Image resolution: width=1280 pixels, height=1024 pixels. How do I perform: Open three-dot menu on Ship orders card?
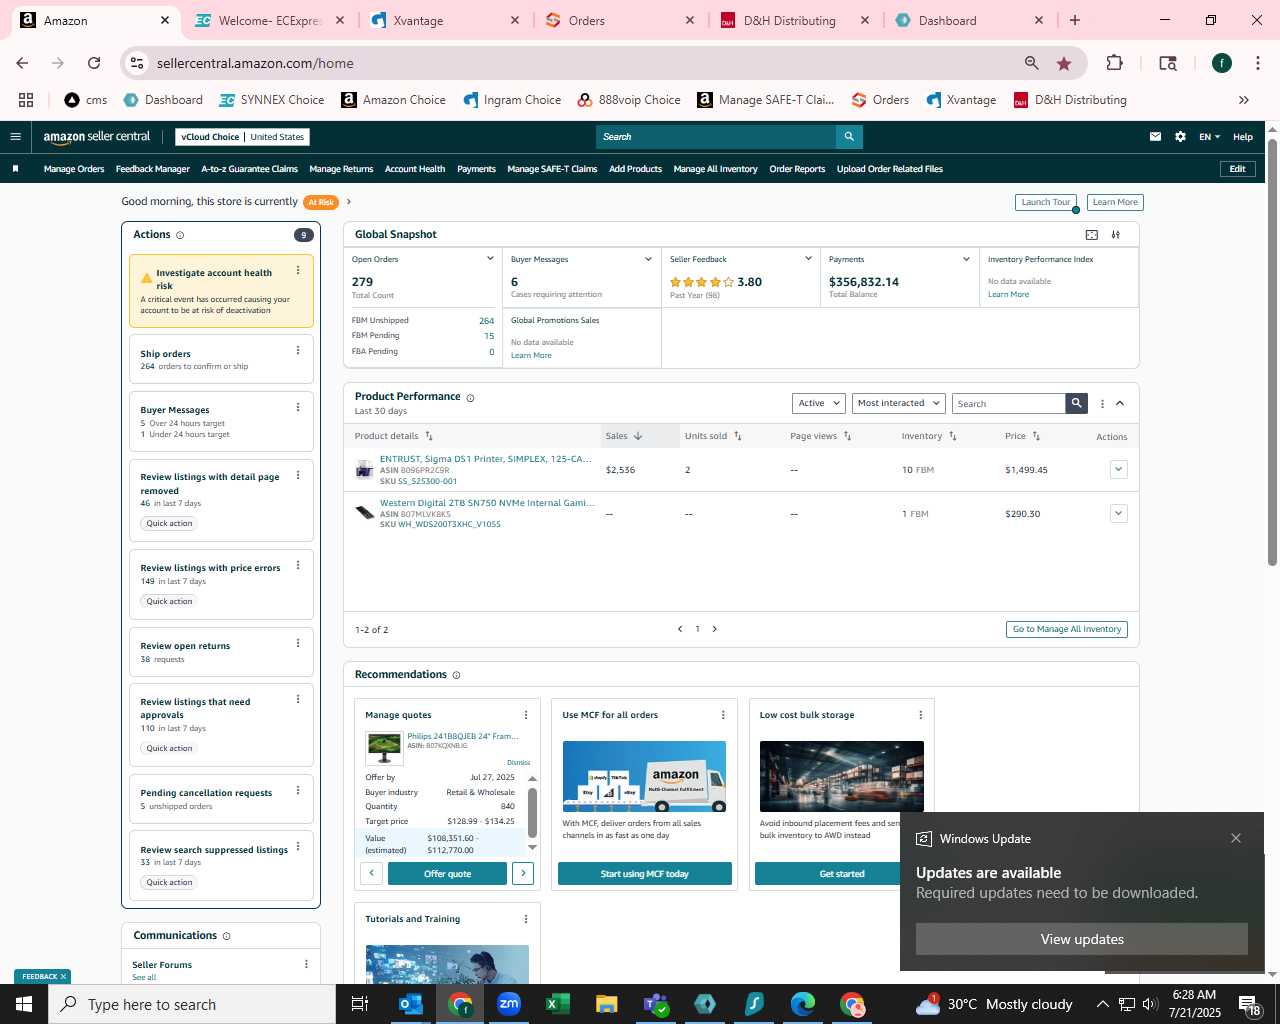(x=298, y=350)
